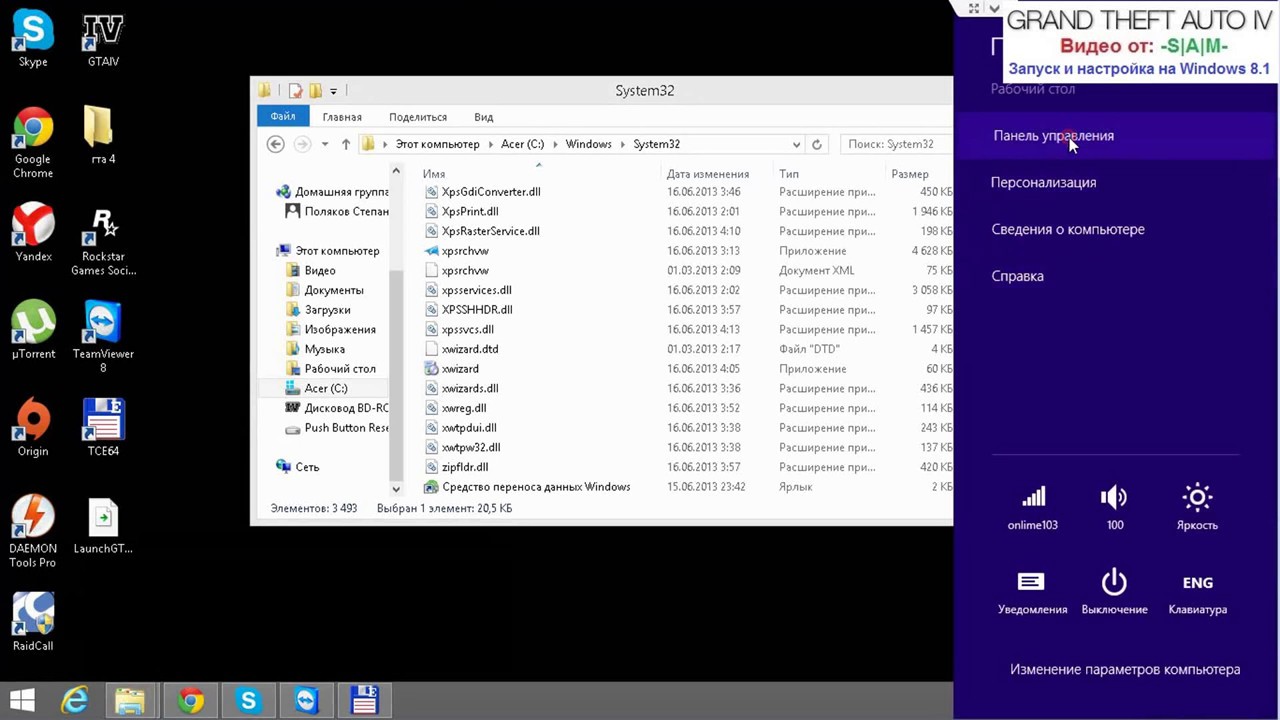Open Internet Explorer from the taskbar
This screenshot has height=720, width=1280.
[75, 701]
